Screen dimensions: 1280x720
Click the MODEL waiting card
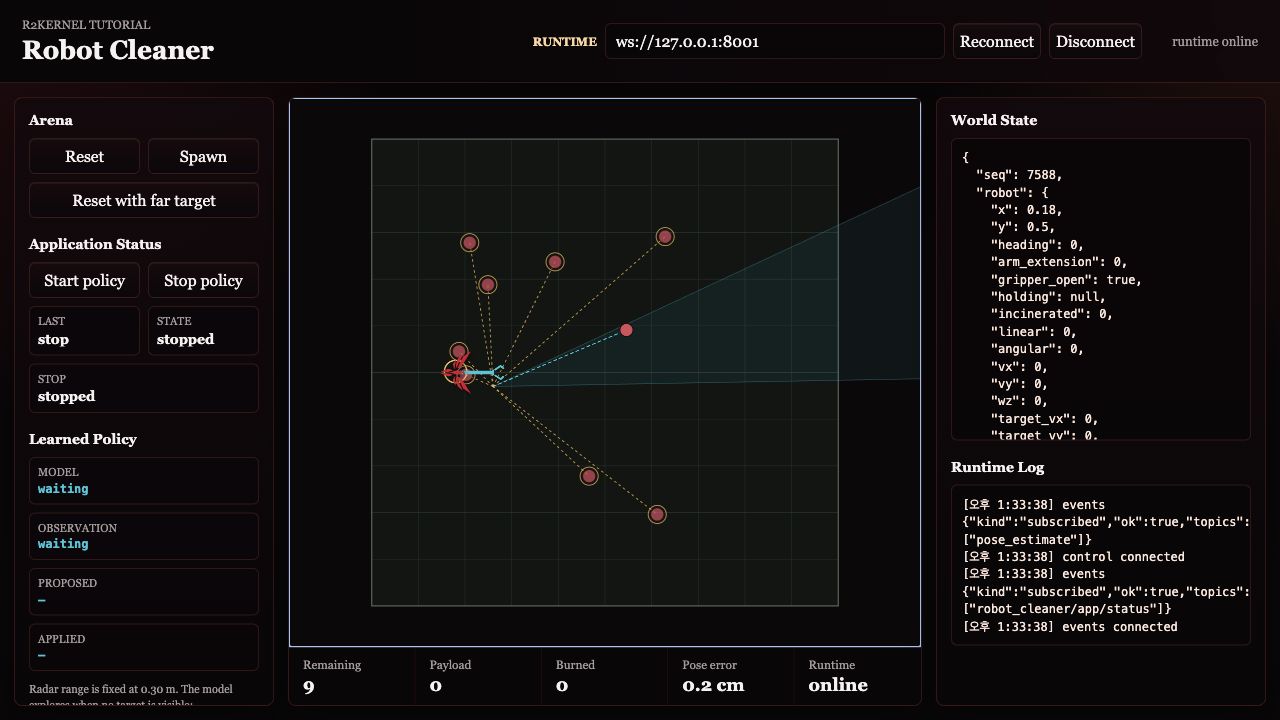(144, 480)
